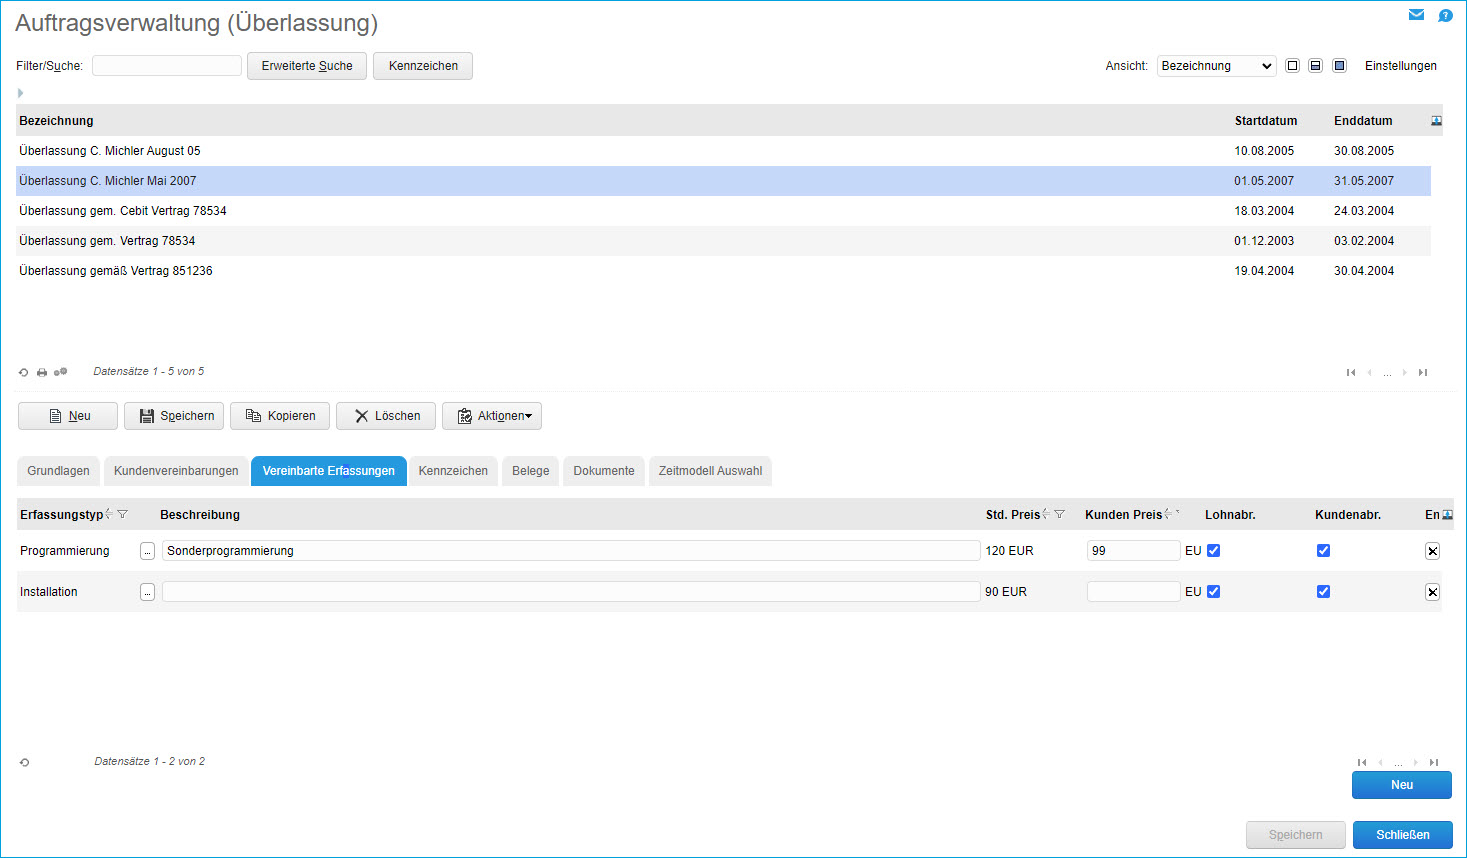Click the refresh icon below the order list
1467x858 pixels.
click(x=24, y=372)
